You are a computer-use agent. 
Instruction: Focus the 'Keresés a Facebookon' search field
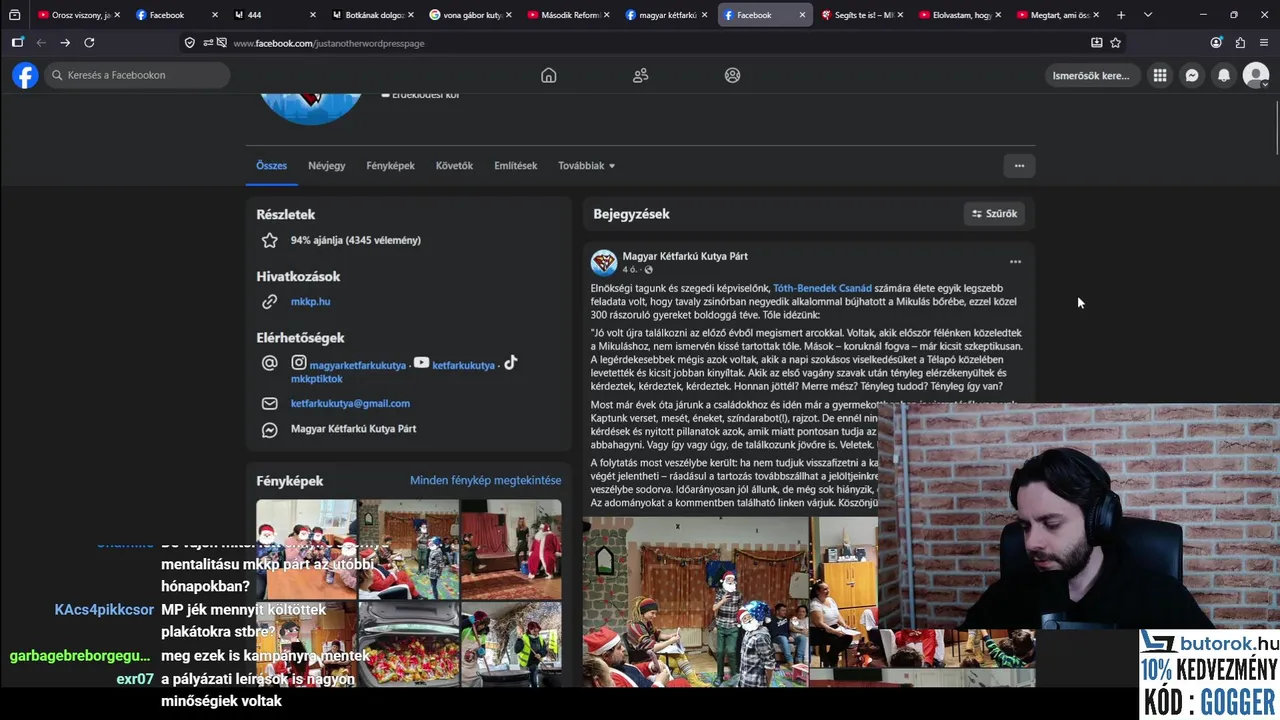click(137, 75)
